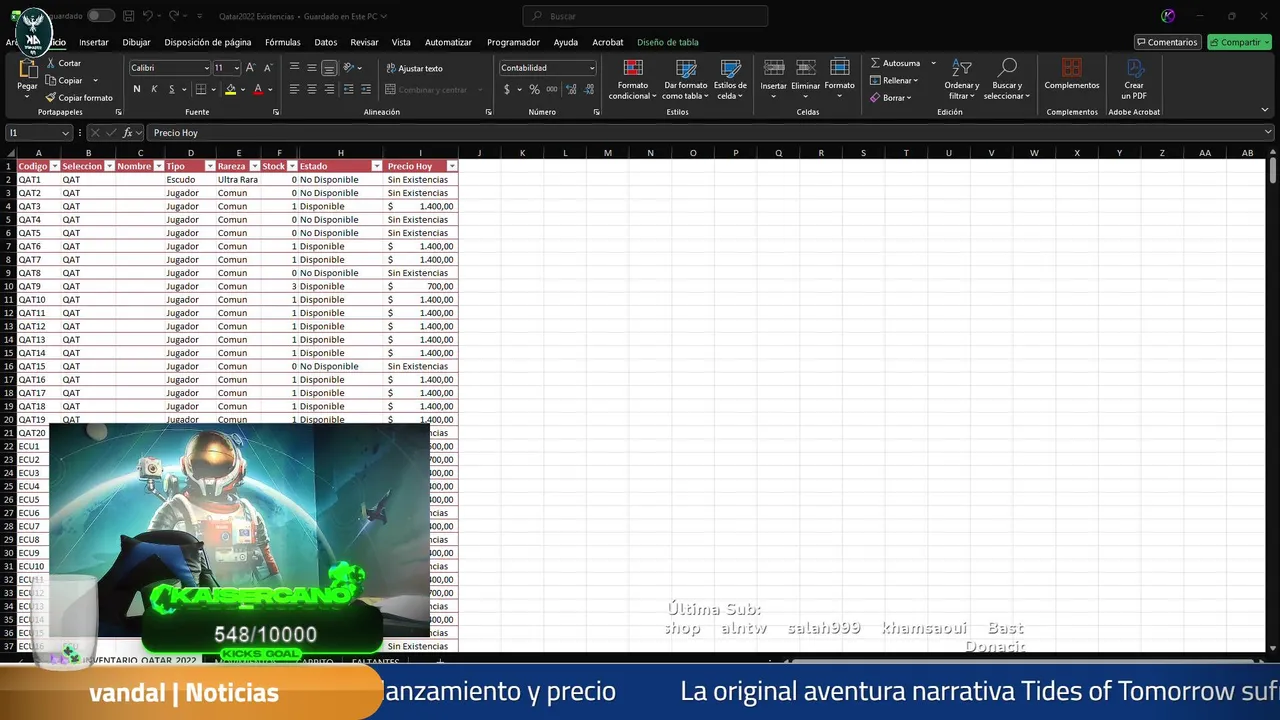Click the Autosuma button
Viewport: 1280px width, 720px height.
tap(895, 63)
